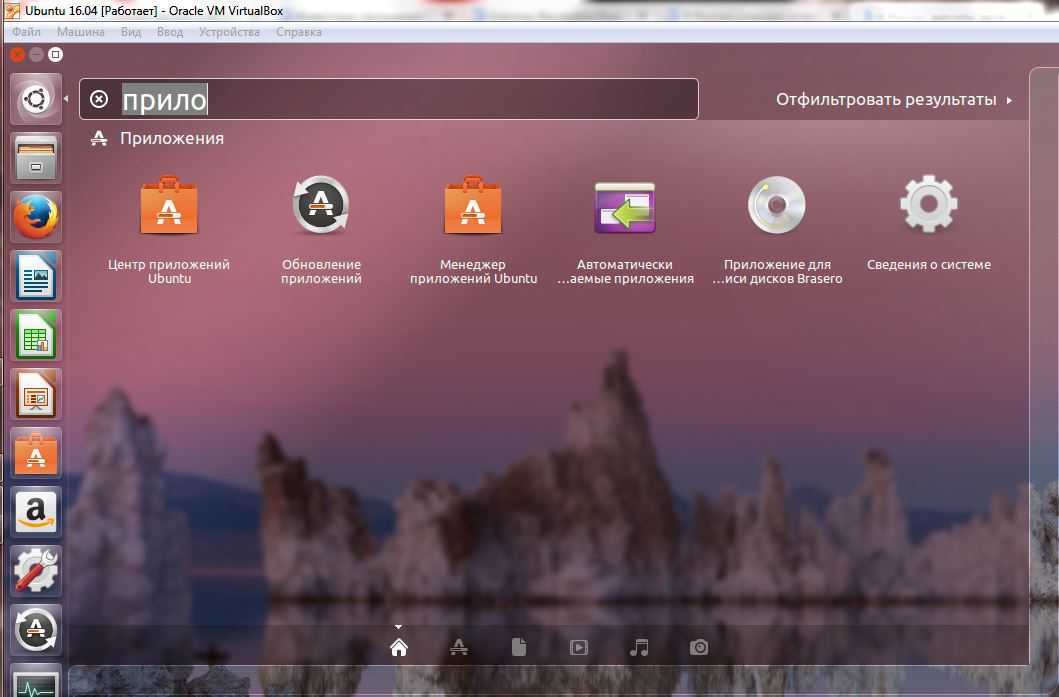The height and width of the screenshot is (697, 1059).
Task: Switch to the Applications lens
Action: pyautogui.click(x=459, y=648)
